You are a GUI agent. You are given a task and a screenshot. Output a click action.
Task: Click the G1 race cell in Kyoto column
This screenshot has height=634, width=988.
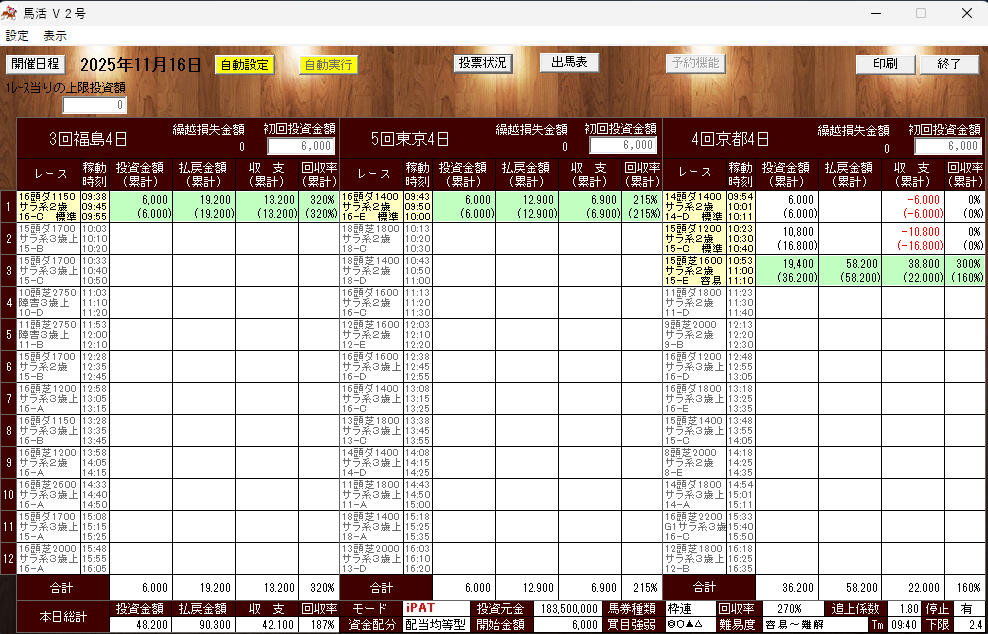tap(694, 527)
